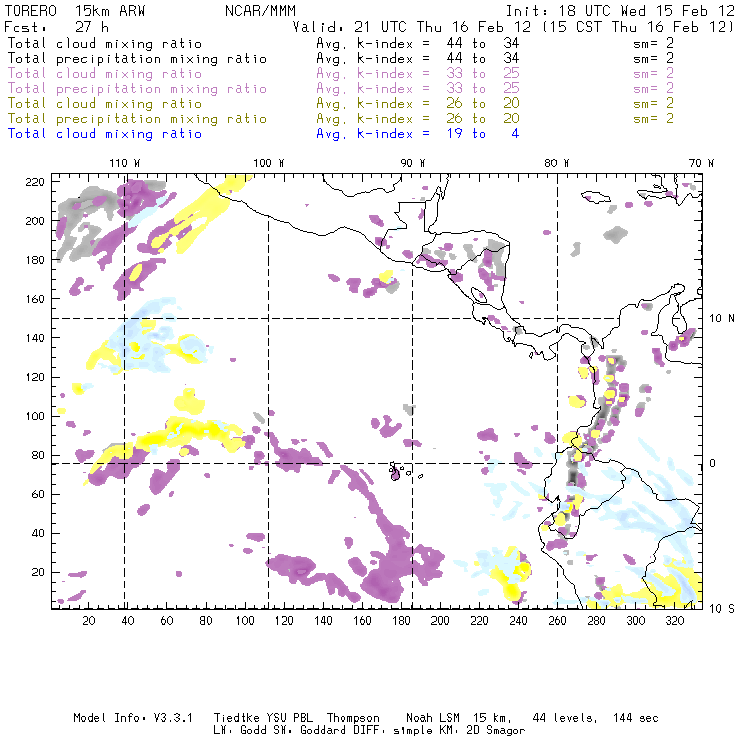The height and width of the screenshot is (740, 740).
Task: Click the '260' tick label on horizontal axis
Action: 557,621
